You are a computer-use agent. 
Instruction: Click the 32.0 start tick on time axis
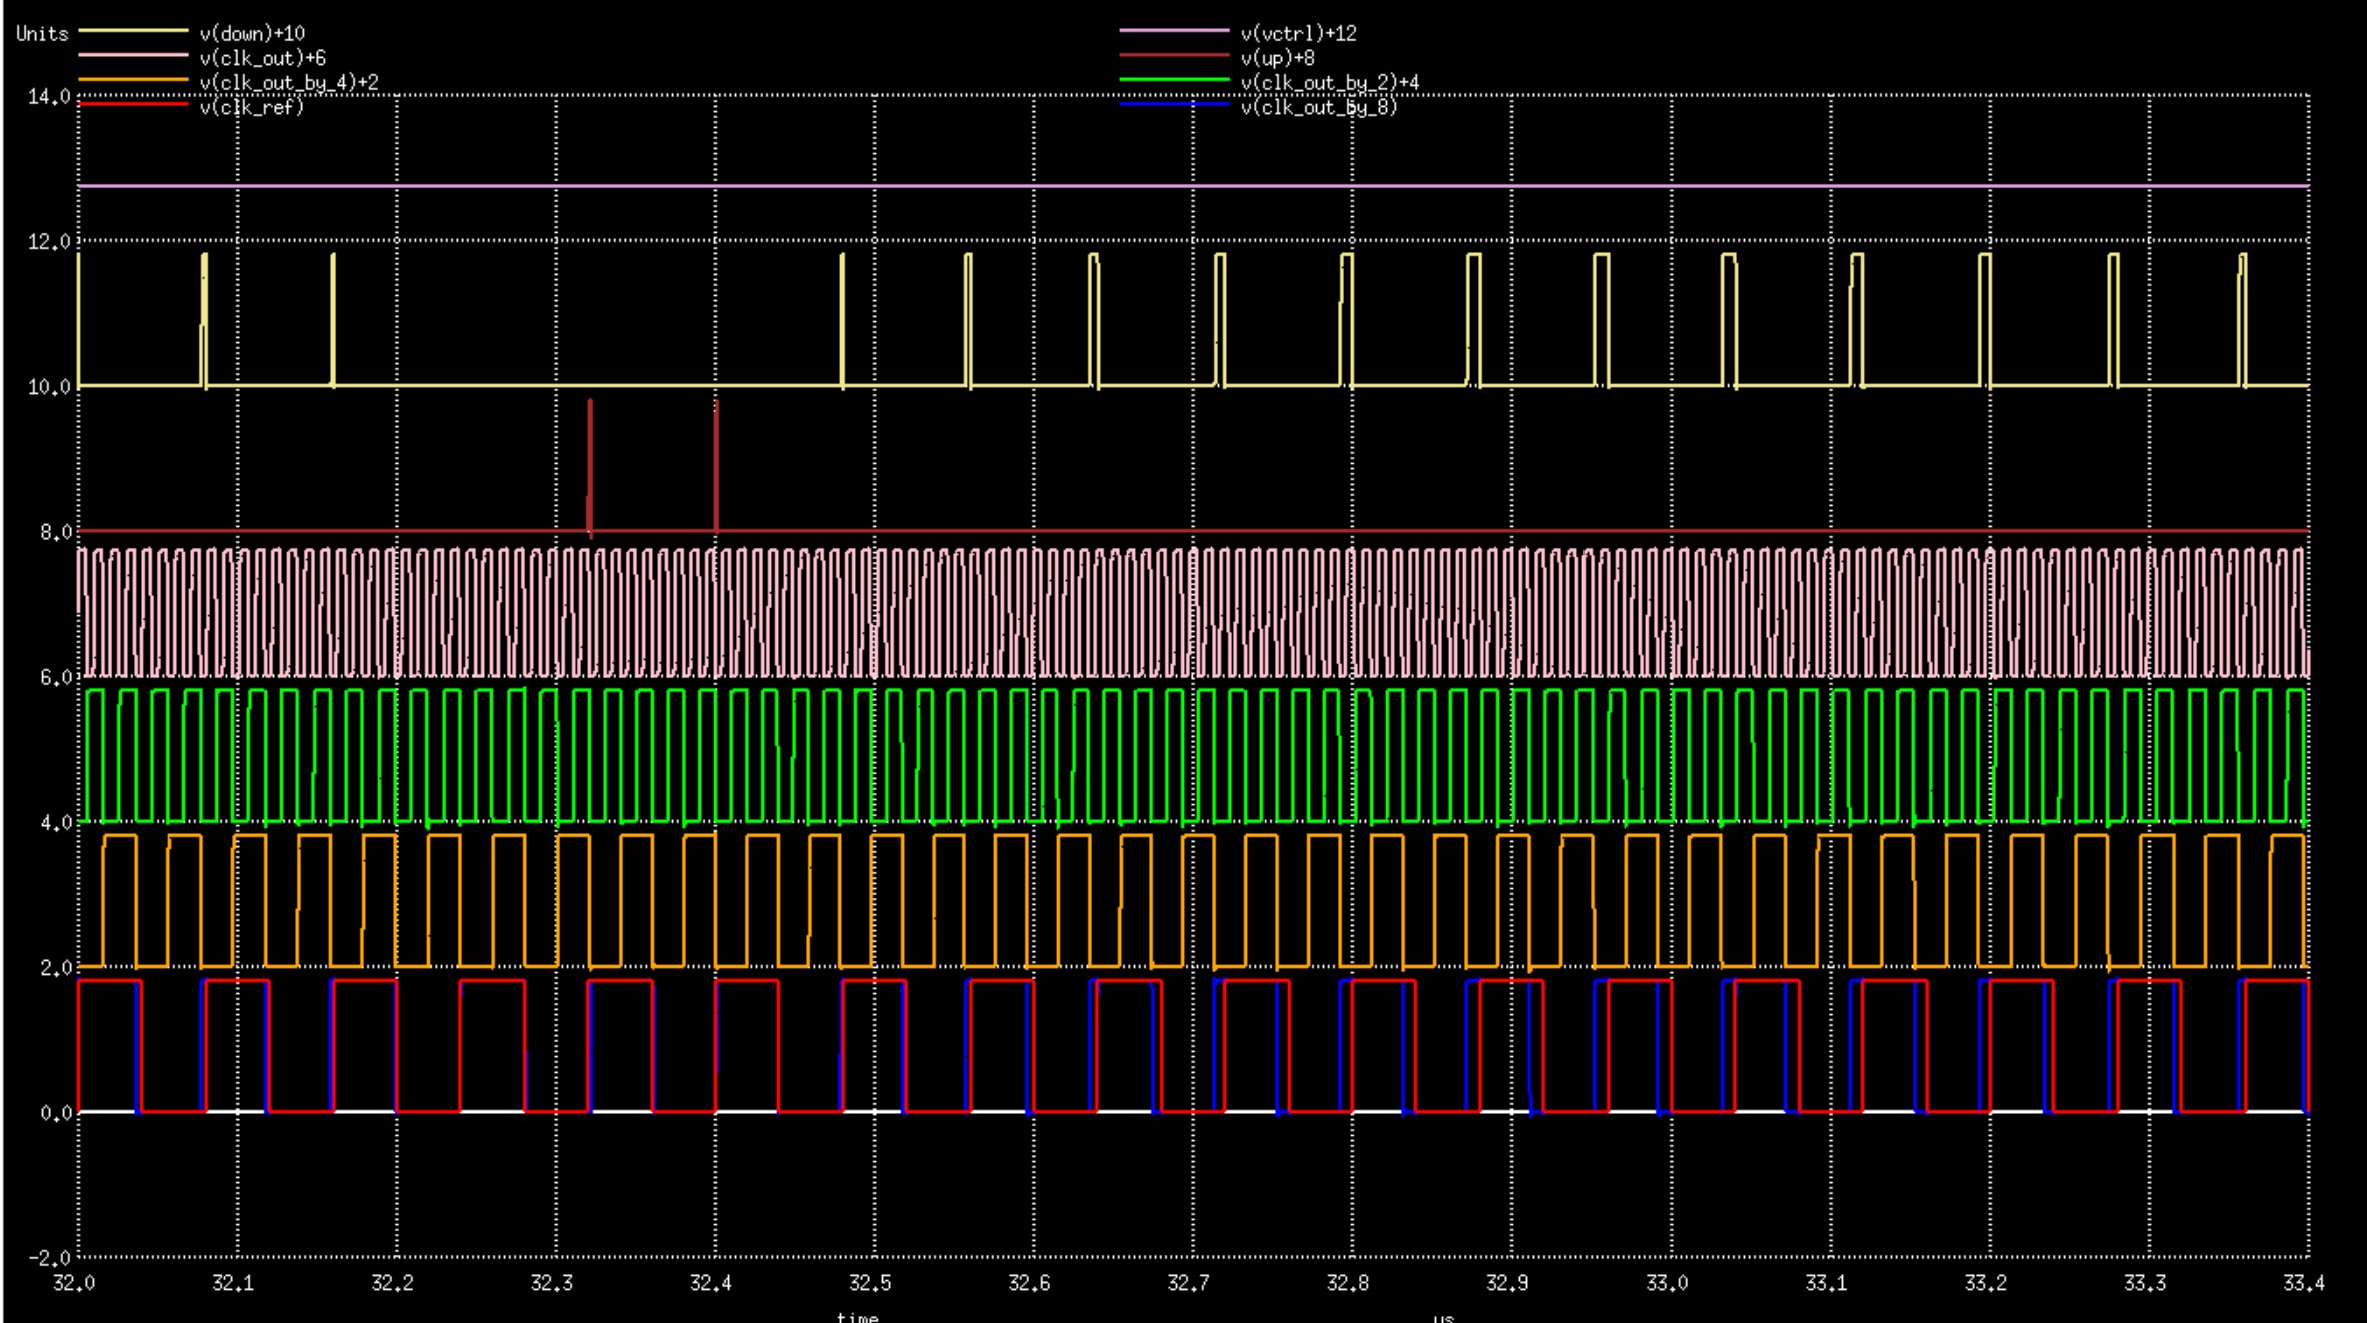point(73,1284)
